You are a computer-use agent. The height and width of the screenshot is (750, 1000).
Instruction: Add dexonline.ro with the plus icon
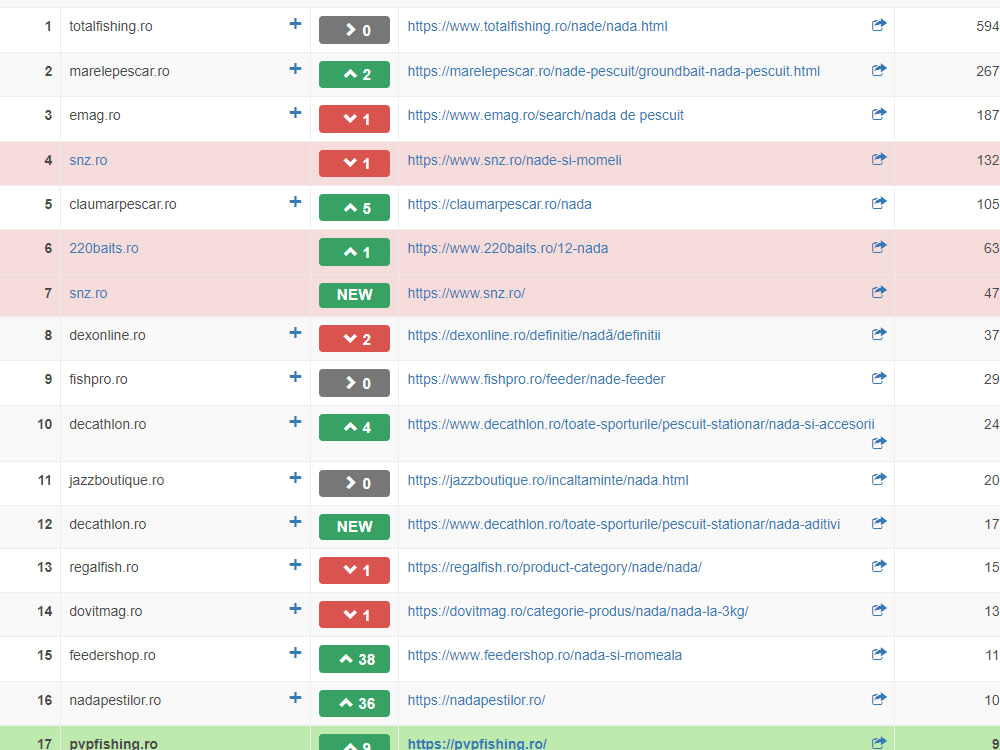[295, 333]
